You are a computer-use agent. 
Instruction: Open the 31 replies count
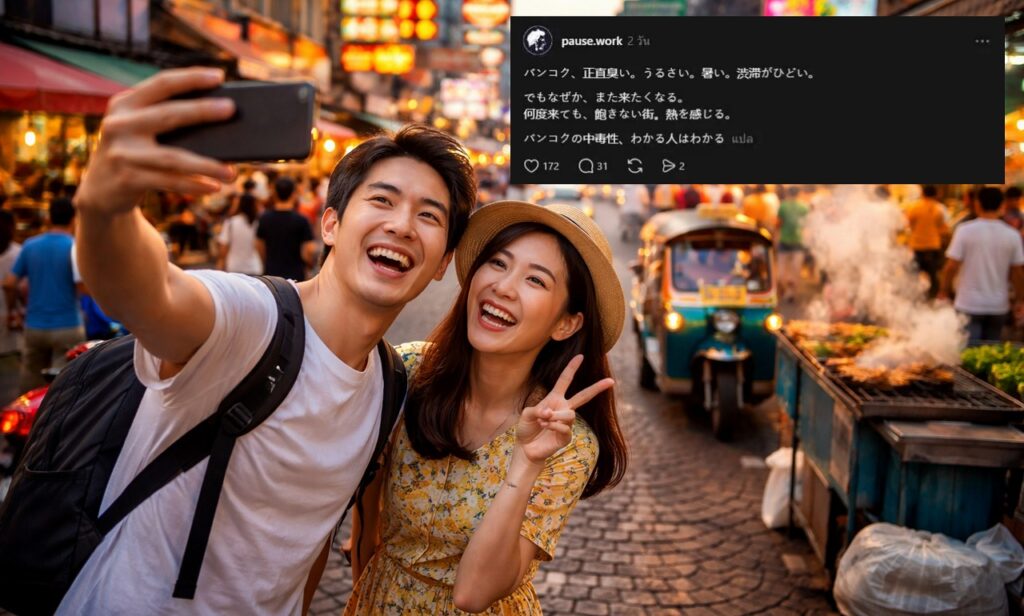point(602,166)
